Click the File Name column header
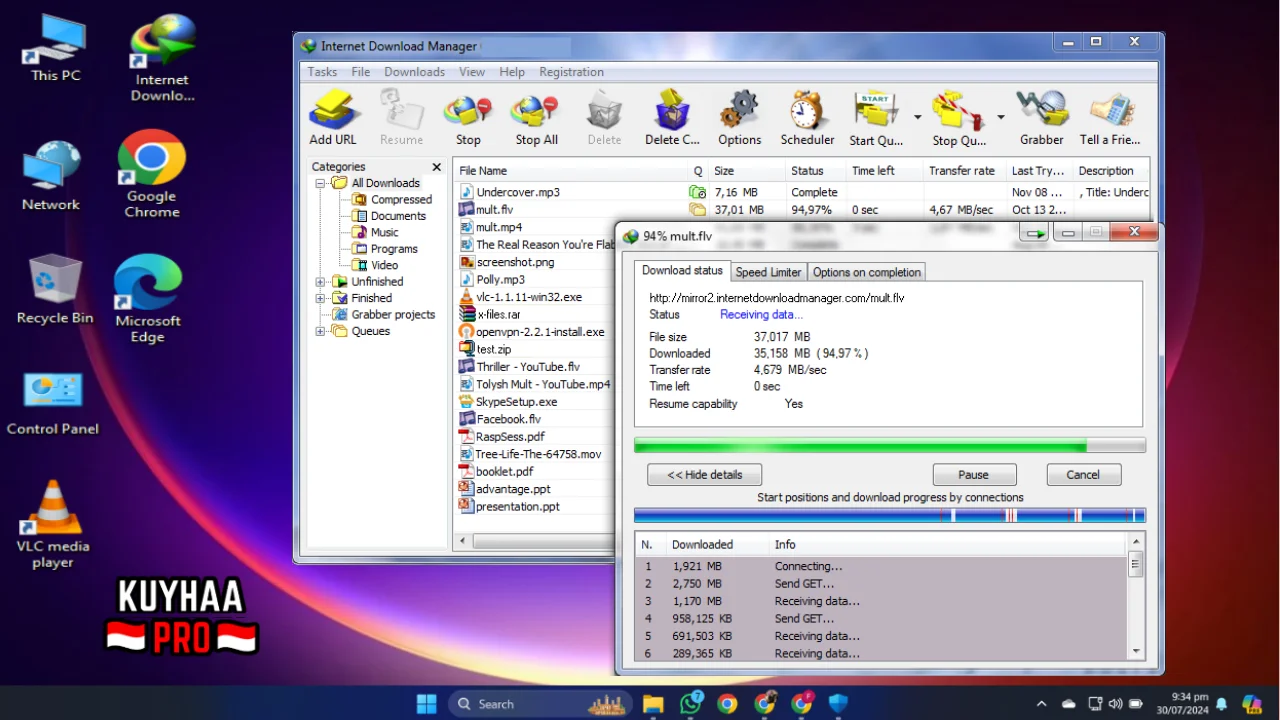This screenshot has width=1280, height=720. [570, 171]
